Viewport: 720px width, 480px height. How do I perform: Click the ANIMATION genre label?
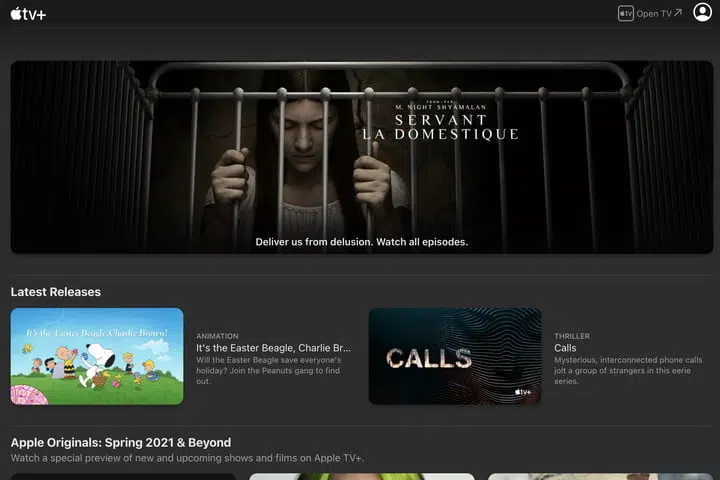[x=217, y=336]
